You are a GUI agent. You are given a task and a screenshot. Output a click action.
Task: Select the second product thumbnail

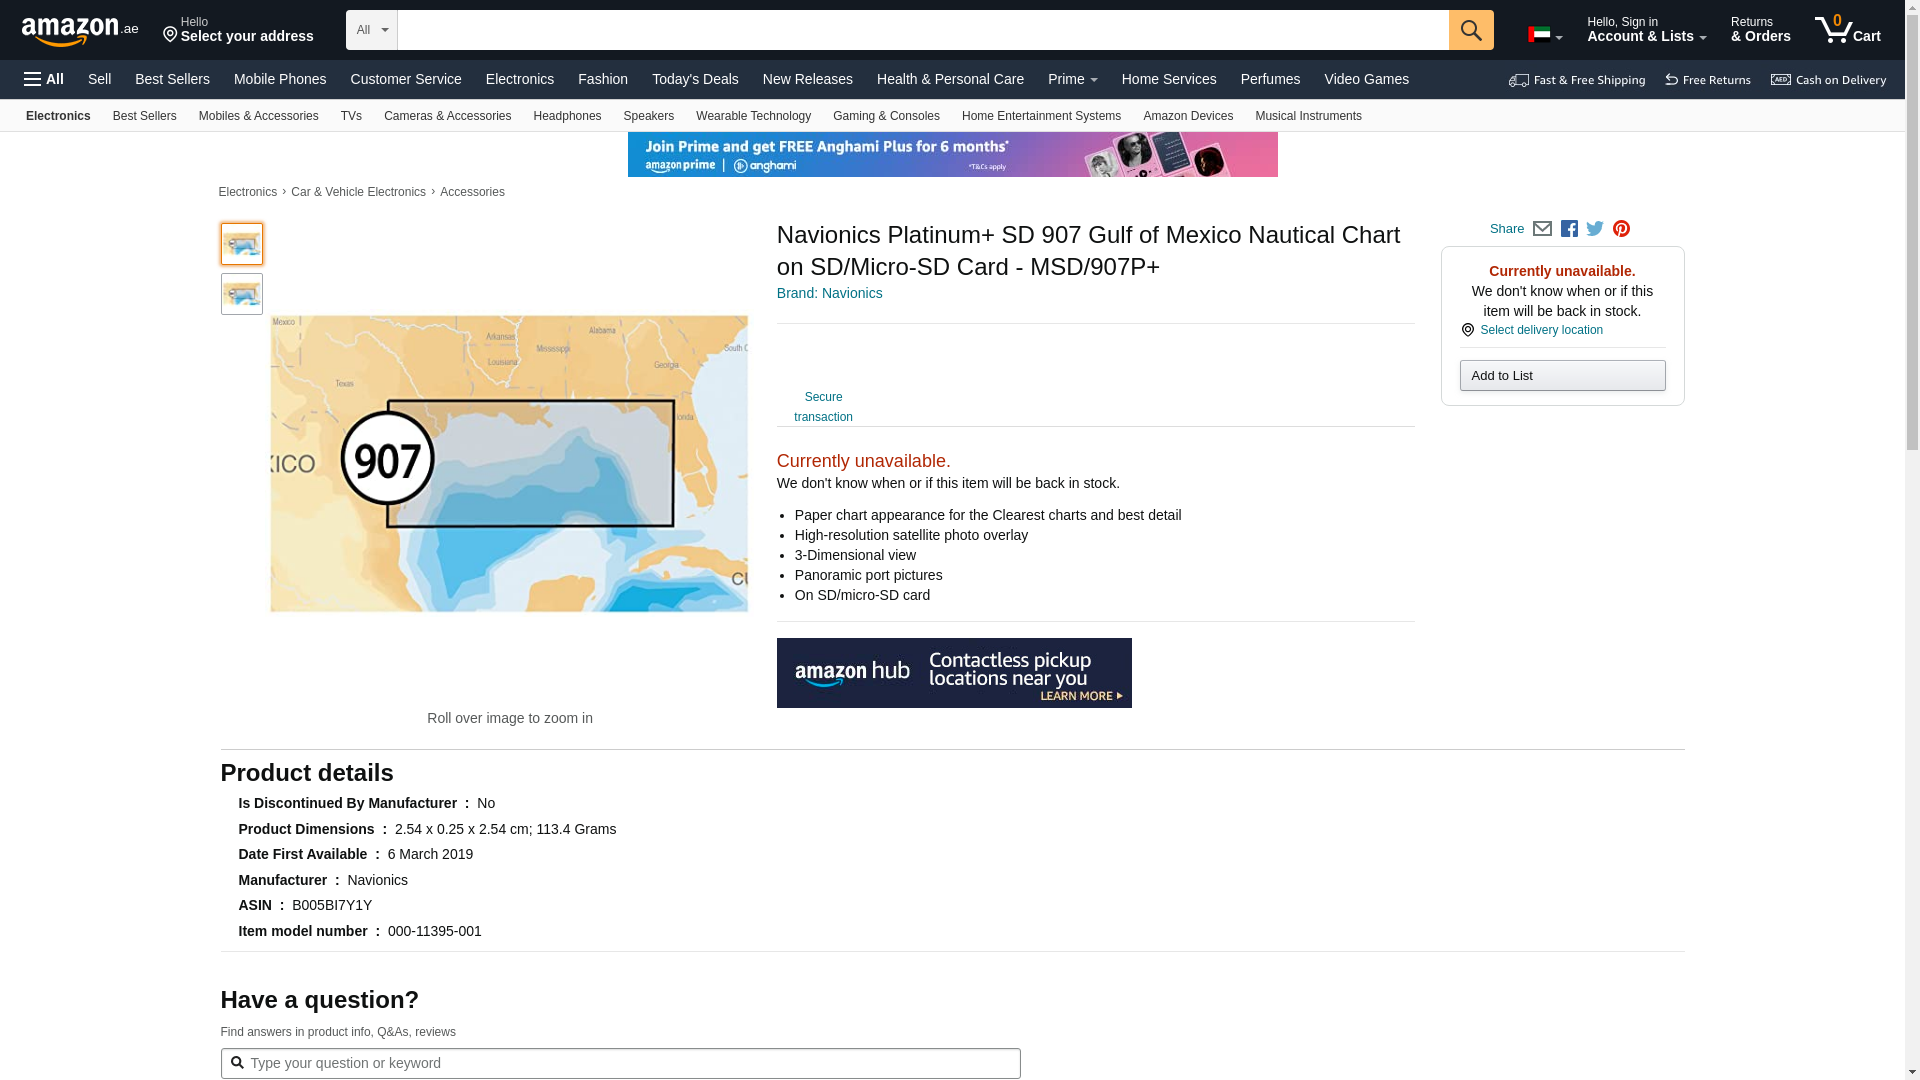[x=242, y=294]
